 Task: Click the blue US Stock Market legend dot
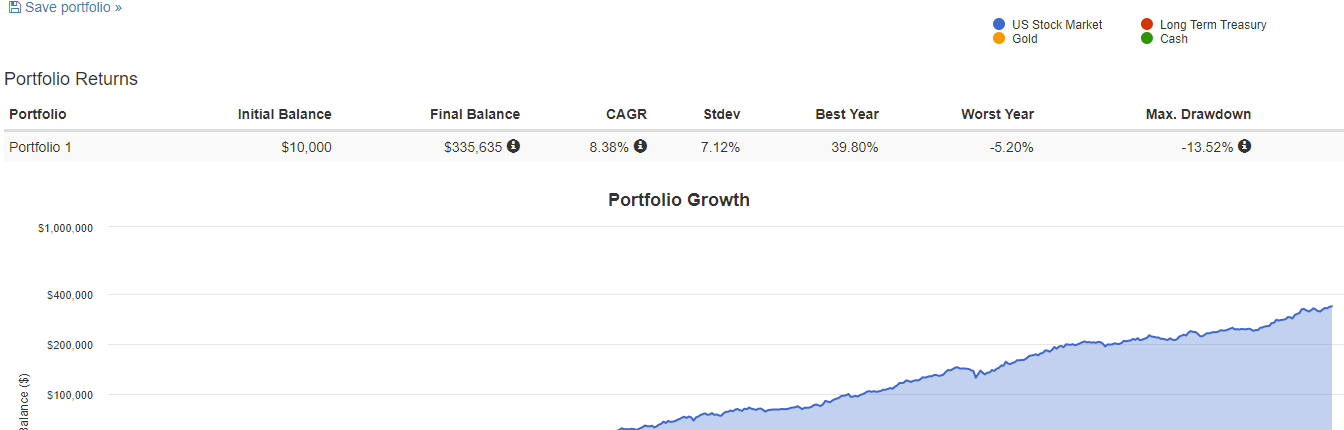click(x=999, y=25)
